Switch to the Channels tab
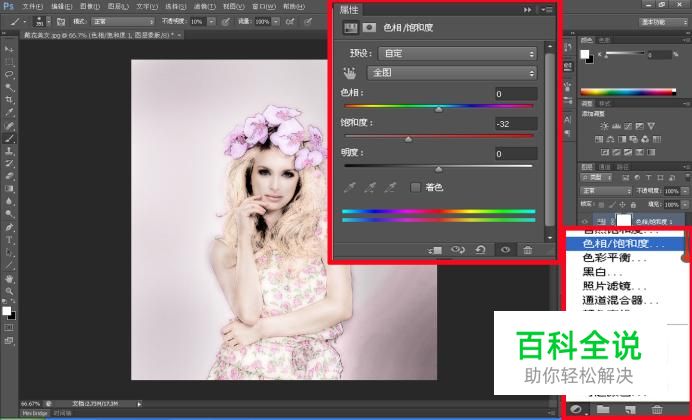692x420 pixels. (x=604, y=167)
